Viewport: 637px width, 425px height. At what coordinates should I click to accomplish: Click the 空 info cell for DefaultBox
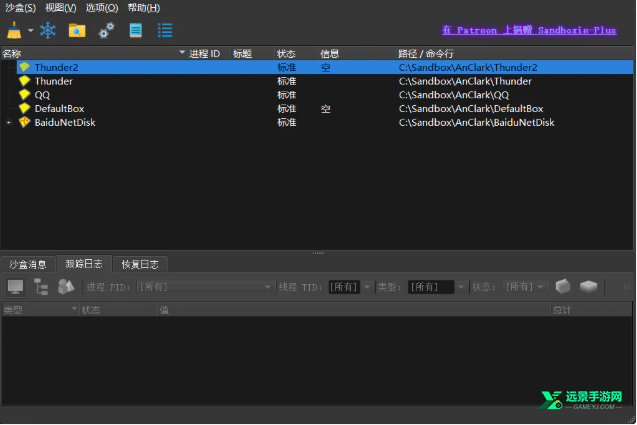(x=325, y=109)
